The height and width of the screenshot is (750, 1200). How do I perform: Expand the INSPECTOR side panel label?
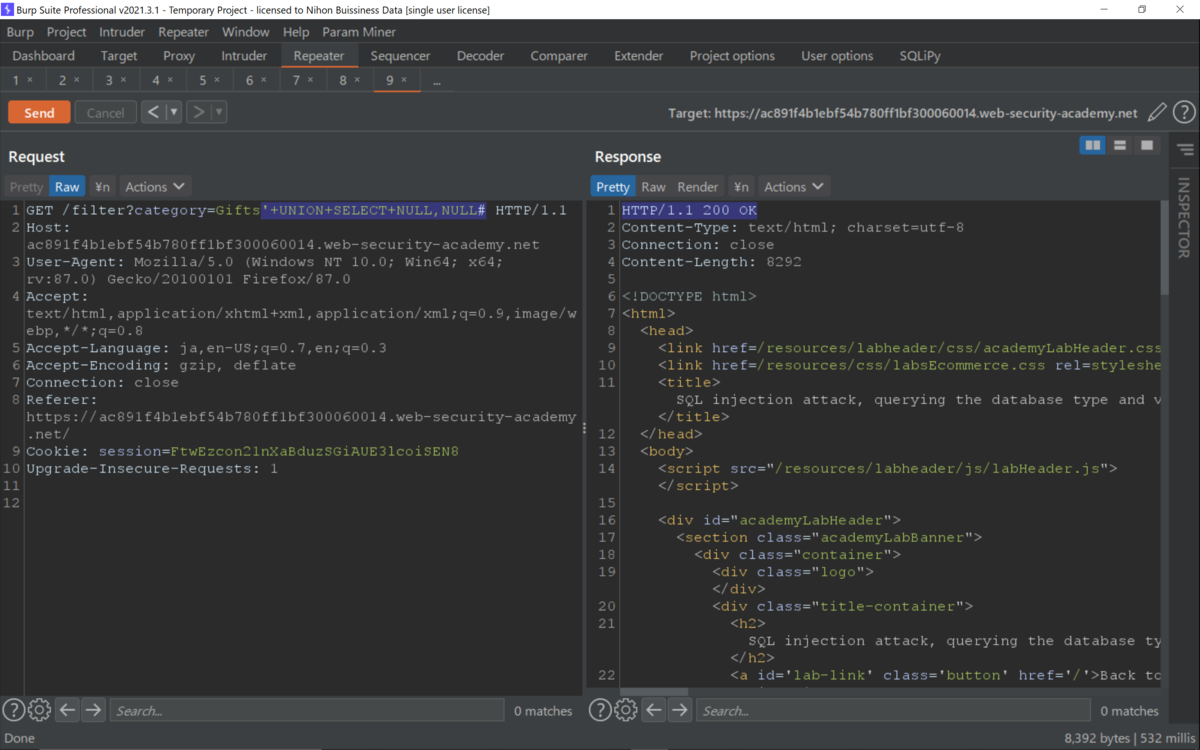pyautogui.click(x=1184, y=217)
